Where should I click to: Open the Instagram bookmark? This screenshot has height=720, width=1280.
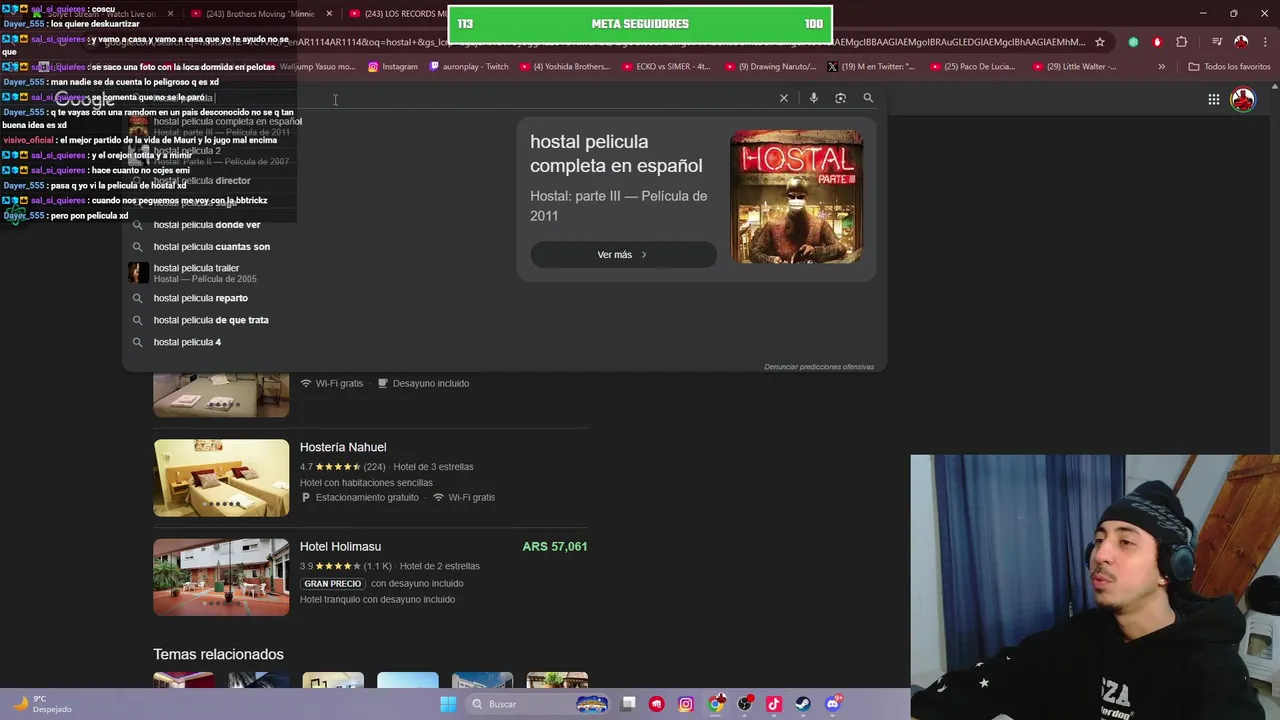tap(393, 67)
